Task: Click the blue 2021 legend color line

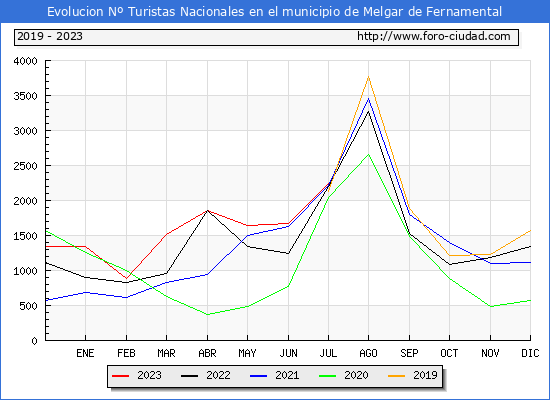Action: point(259,376)
